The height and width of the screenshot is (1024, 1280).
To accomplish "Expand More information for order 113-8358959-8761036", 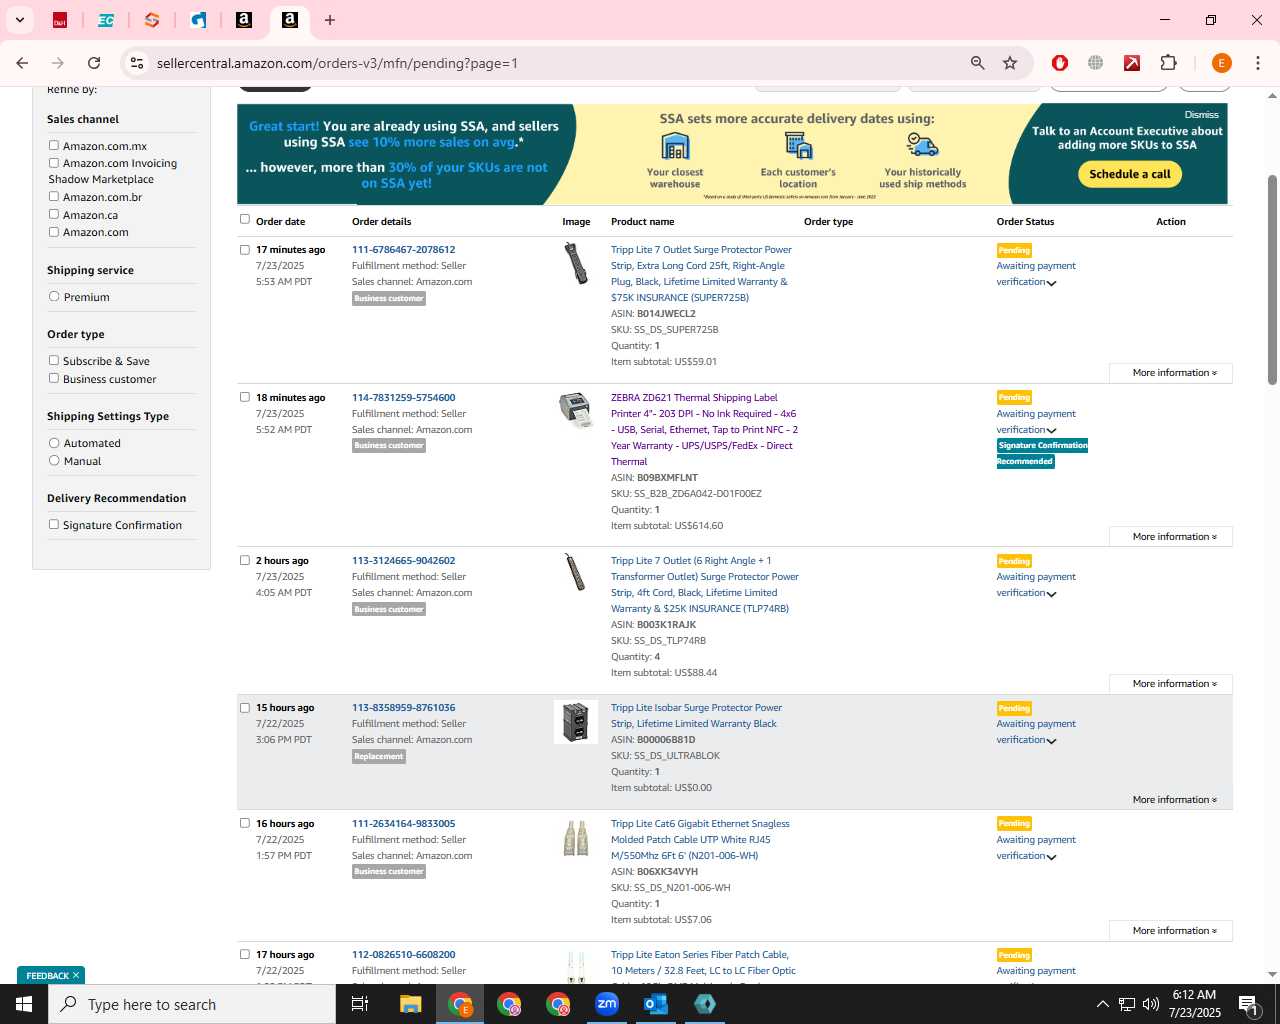I will click(x=1175, y=800).
